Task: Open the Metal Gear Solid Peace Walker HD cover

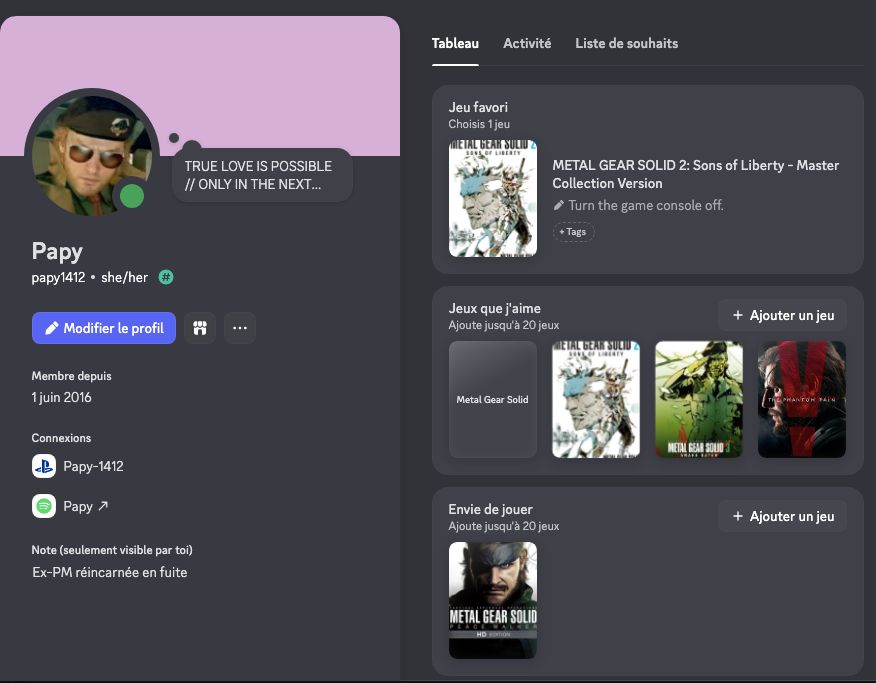Action: (493, 600)
